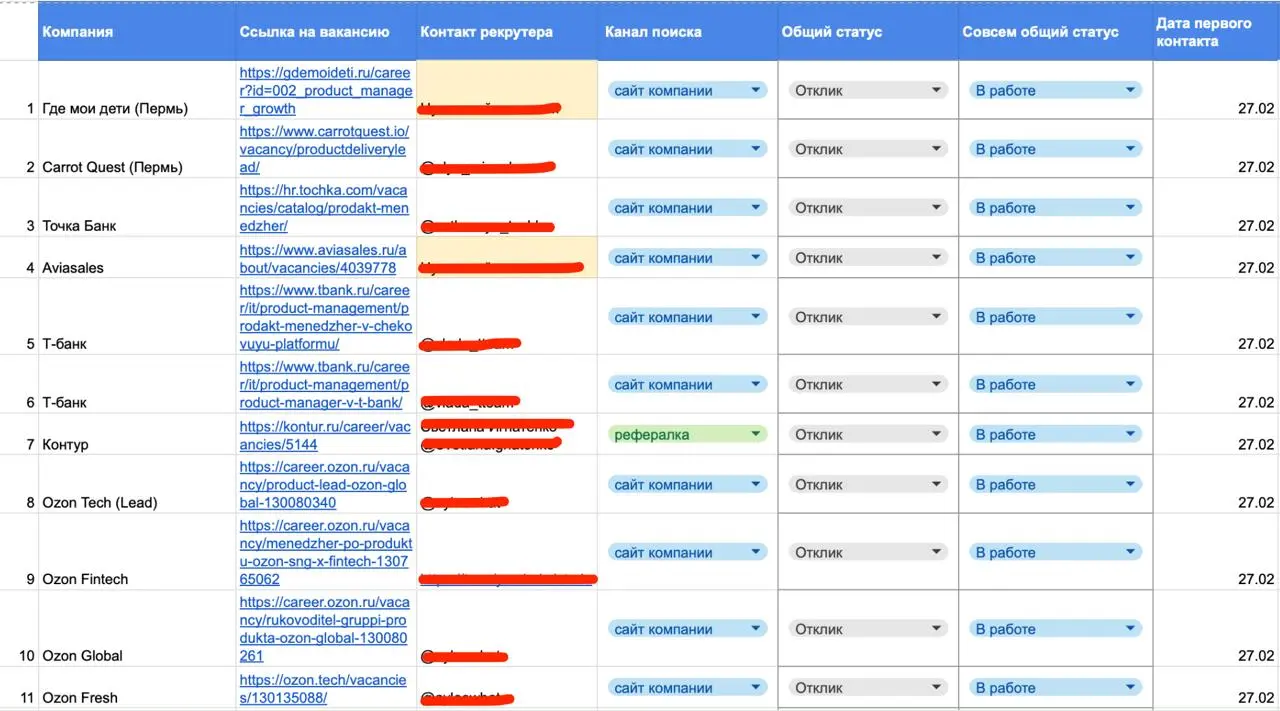Open 'Отклик' status dropdown for Carrot Quest

click(867, 149)
